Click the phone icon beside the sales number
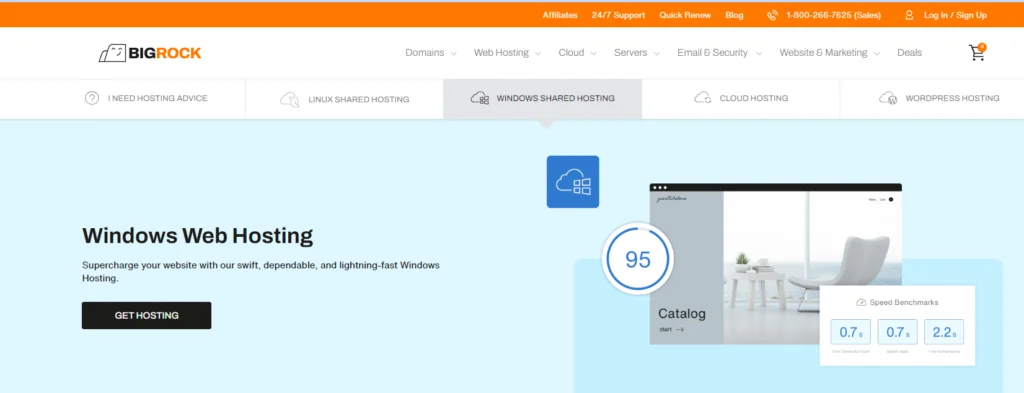 (x=773, y=15)
